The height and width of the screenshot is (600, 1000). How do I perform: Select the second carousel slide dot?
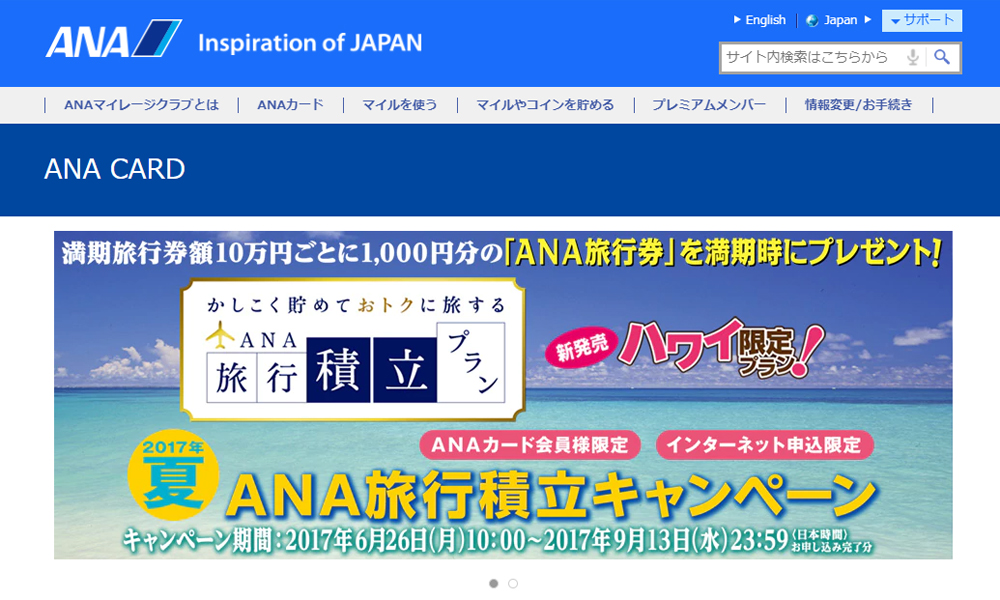pyautogui.click(x=513, y=583)
